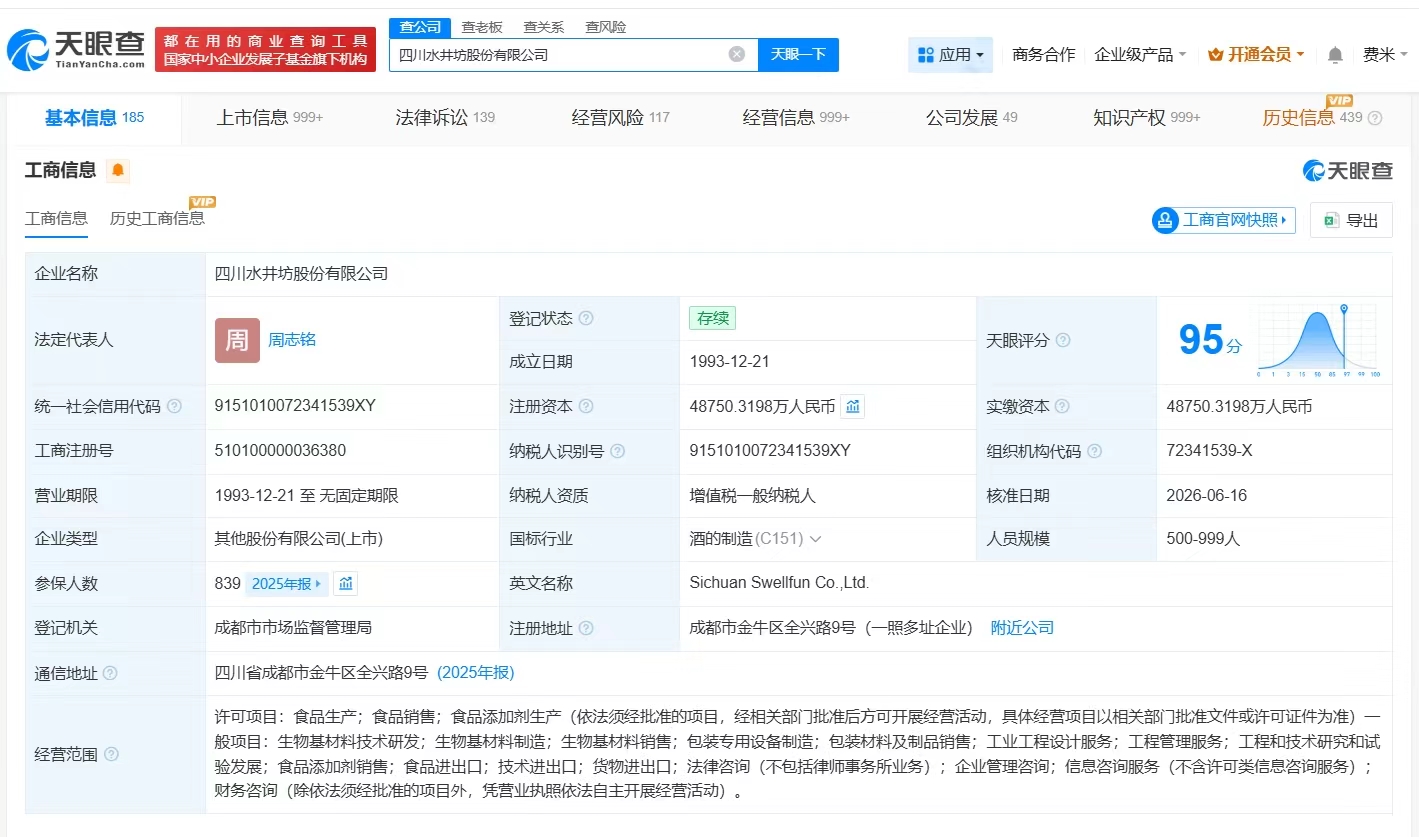Open help icon next to 组织机构代码
This screenshot has height=837, width=1419.
click(x=1095, y=451)
